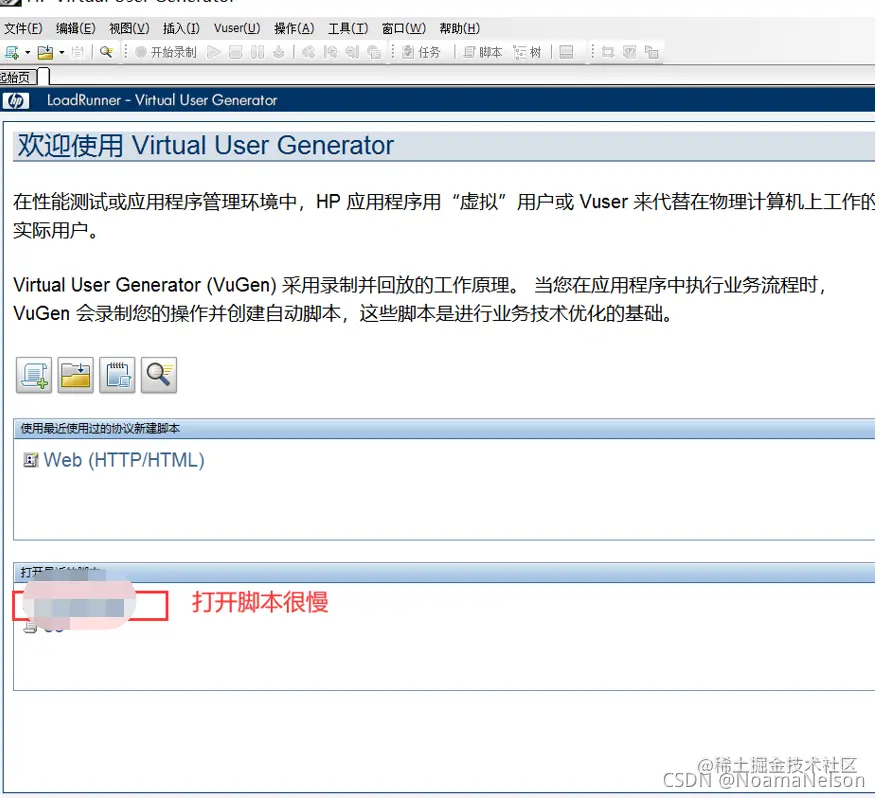Click the output window toolbar icon
Viewport: 880px width, 798px height.
coord(567,53)
